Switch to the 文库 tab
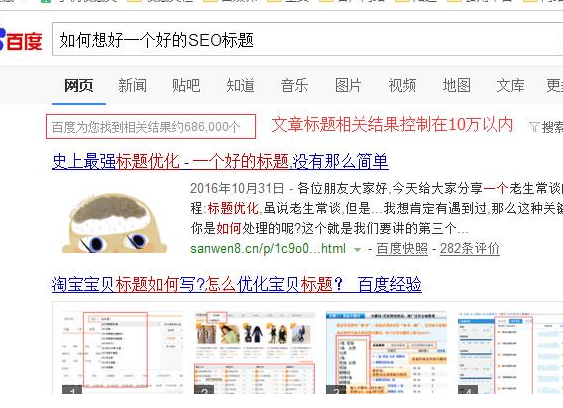The height and width of the screenshot is (408, 563). [x=510, y=85]
